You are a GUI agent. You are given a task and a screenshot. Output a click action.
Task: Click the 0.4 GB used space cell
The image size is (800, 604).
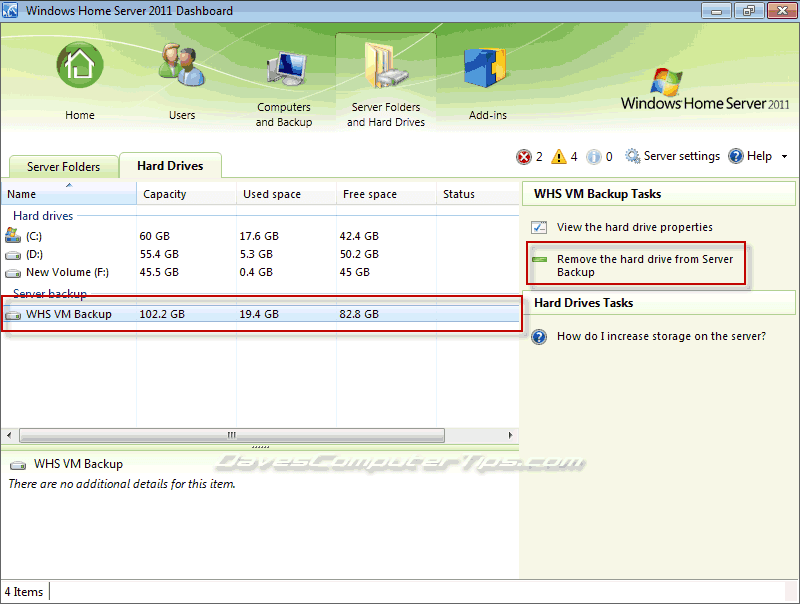[256, 272]
